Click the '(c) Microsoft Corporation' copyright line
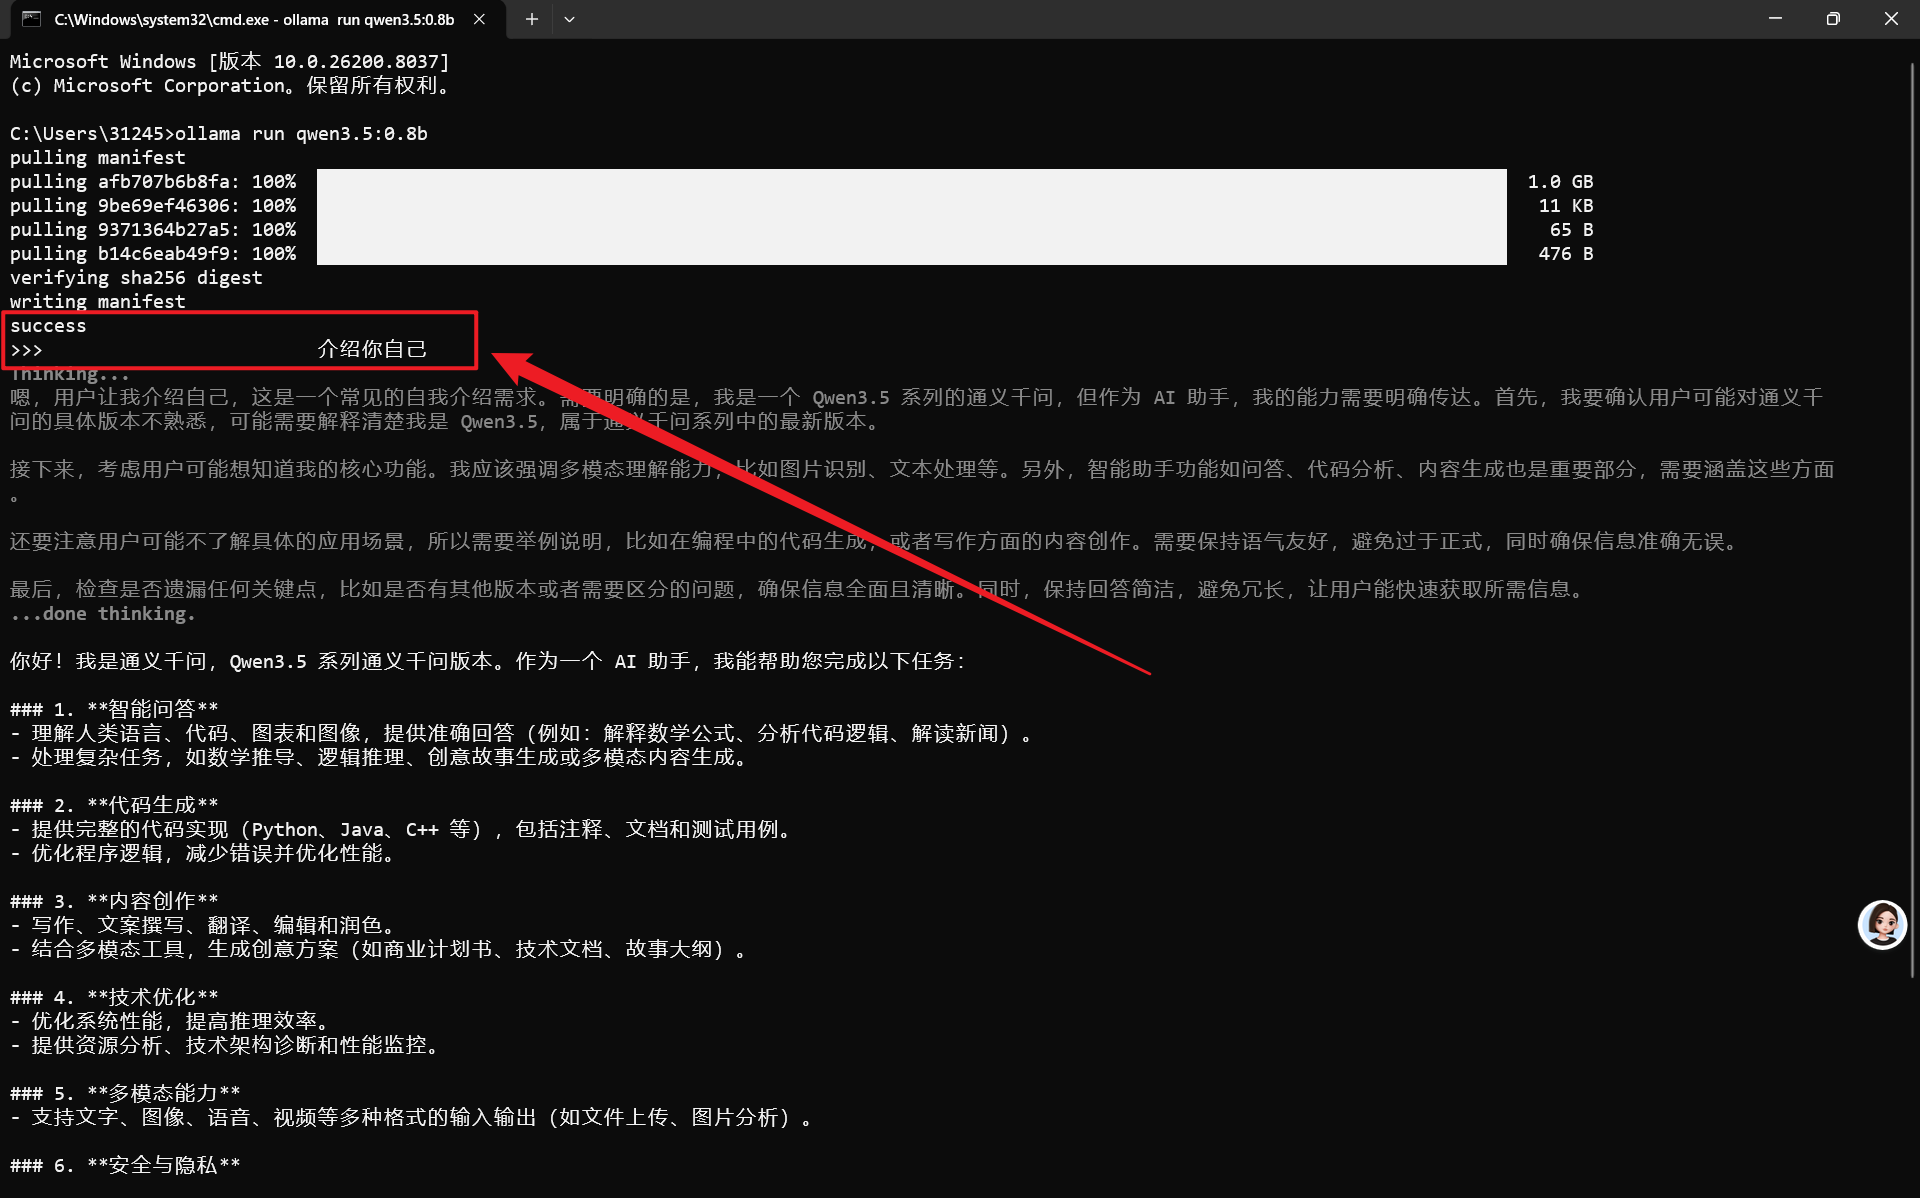The height and width of the screenshot is (1198, 1920). click(230, 86)
